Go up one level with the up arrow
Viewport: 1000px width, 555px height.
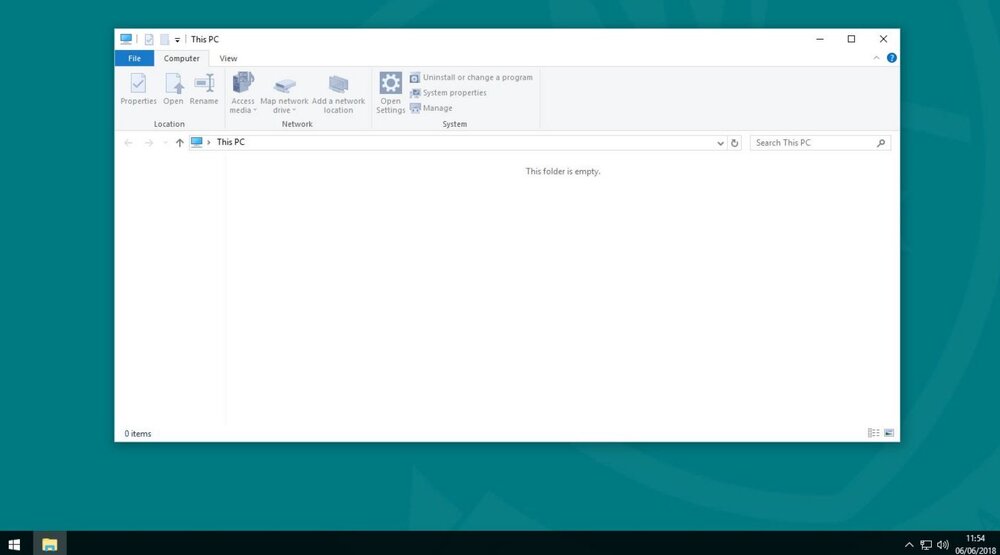pyautogui.click(x=179, y=143)
